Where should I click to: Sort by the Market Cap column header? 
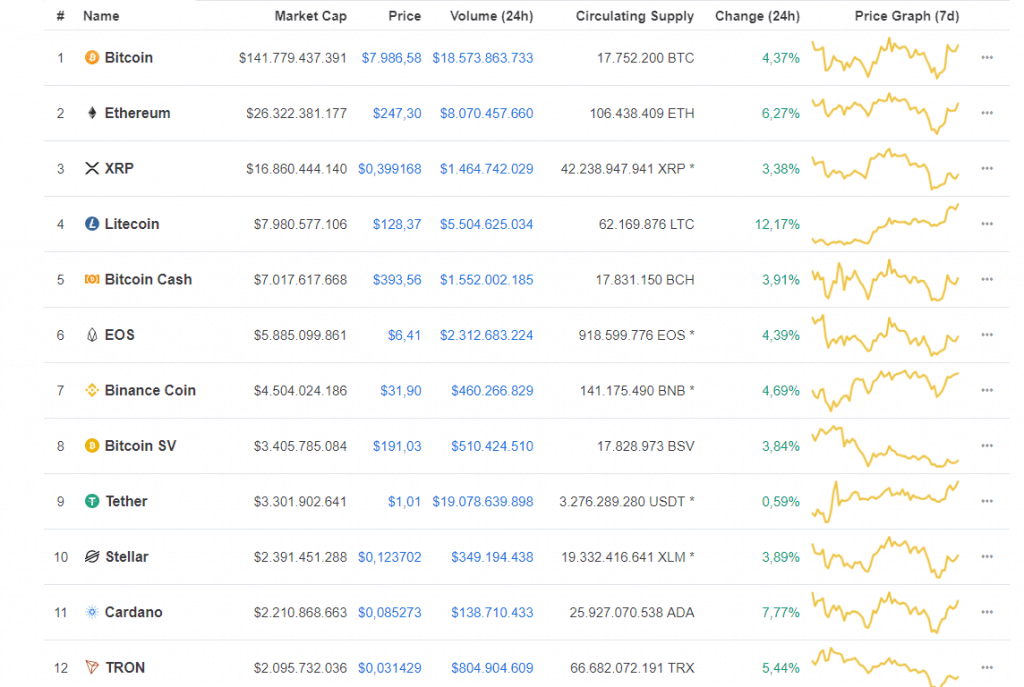coord(310,16)
